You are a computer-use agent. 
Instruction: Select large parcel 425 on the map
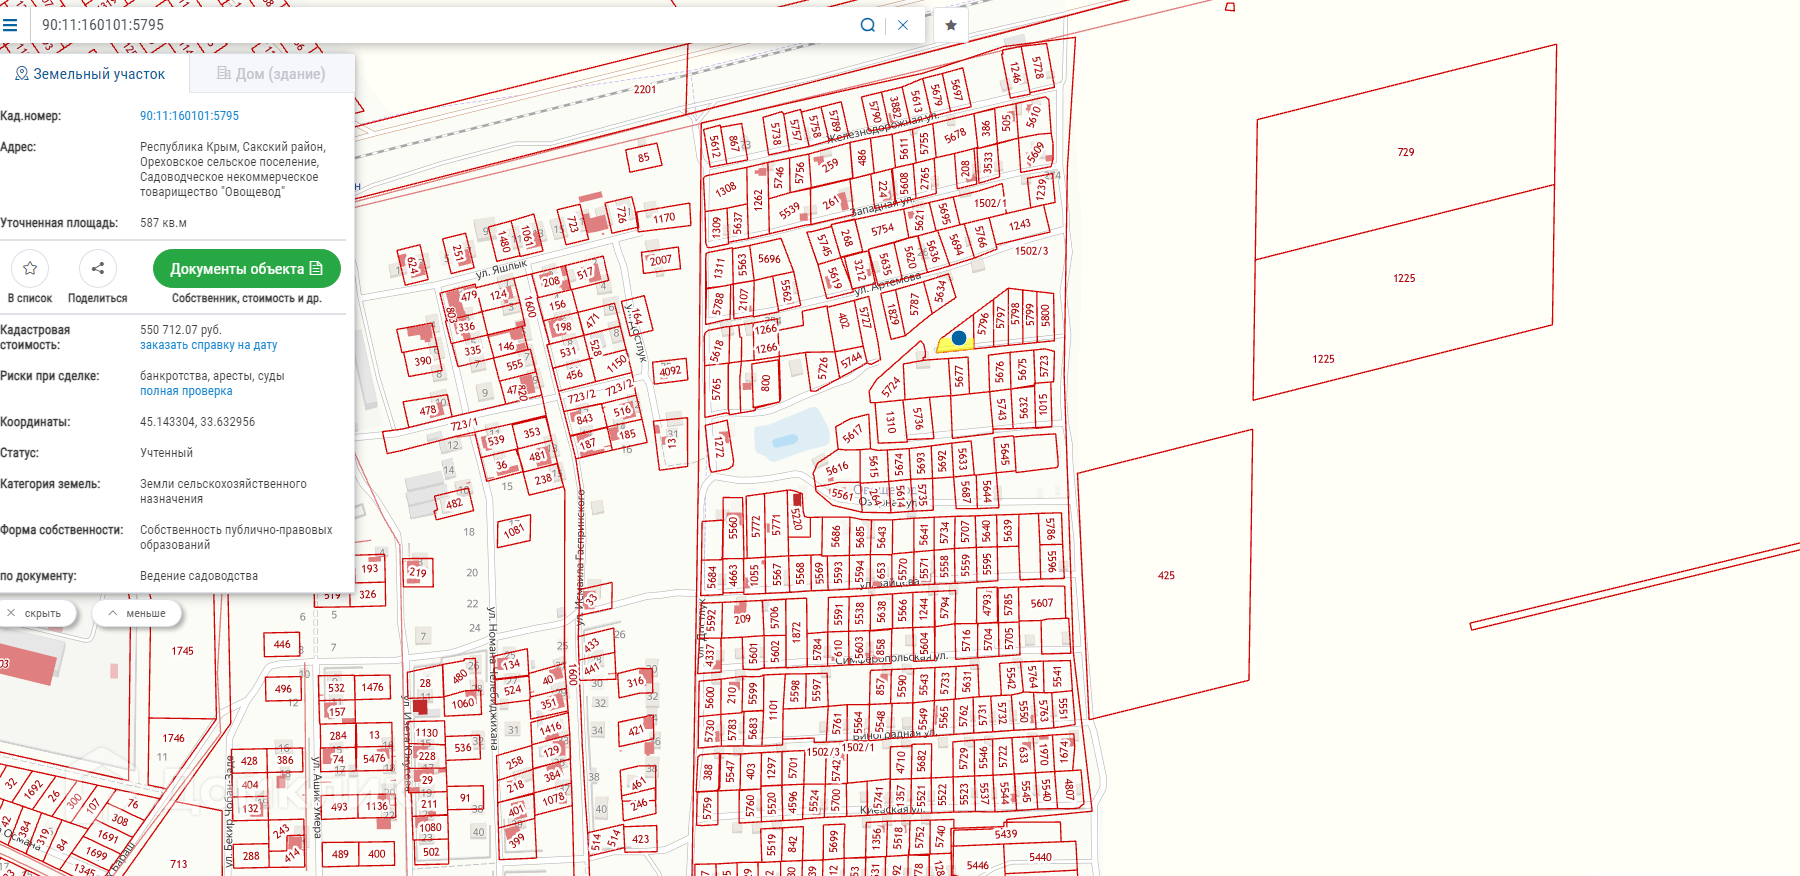click(1166, 575)
